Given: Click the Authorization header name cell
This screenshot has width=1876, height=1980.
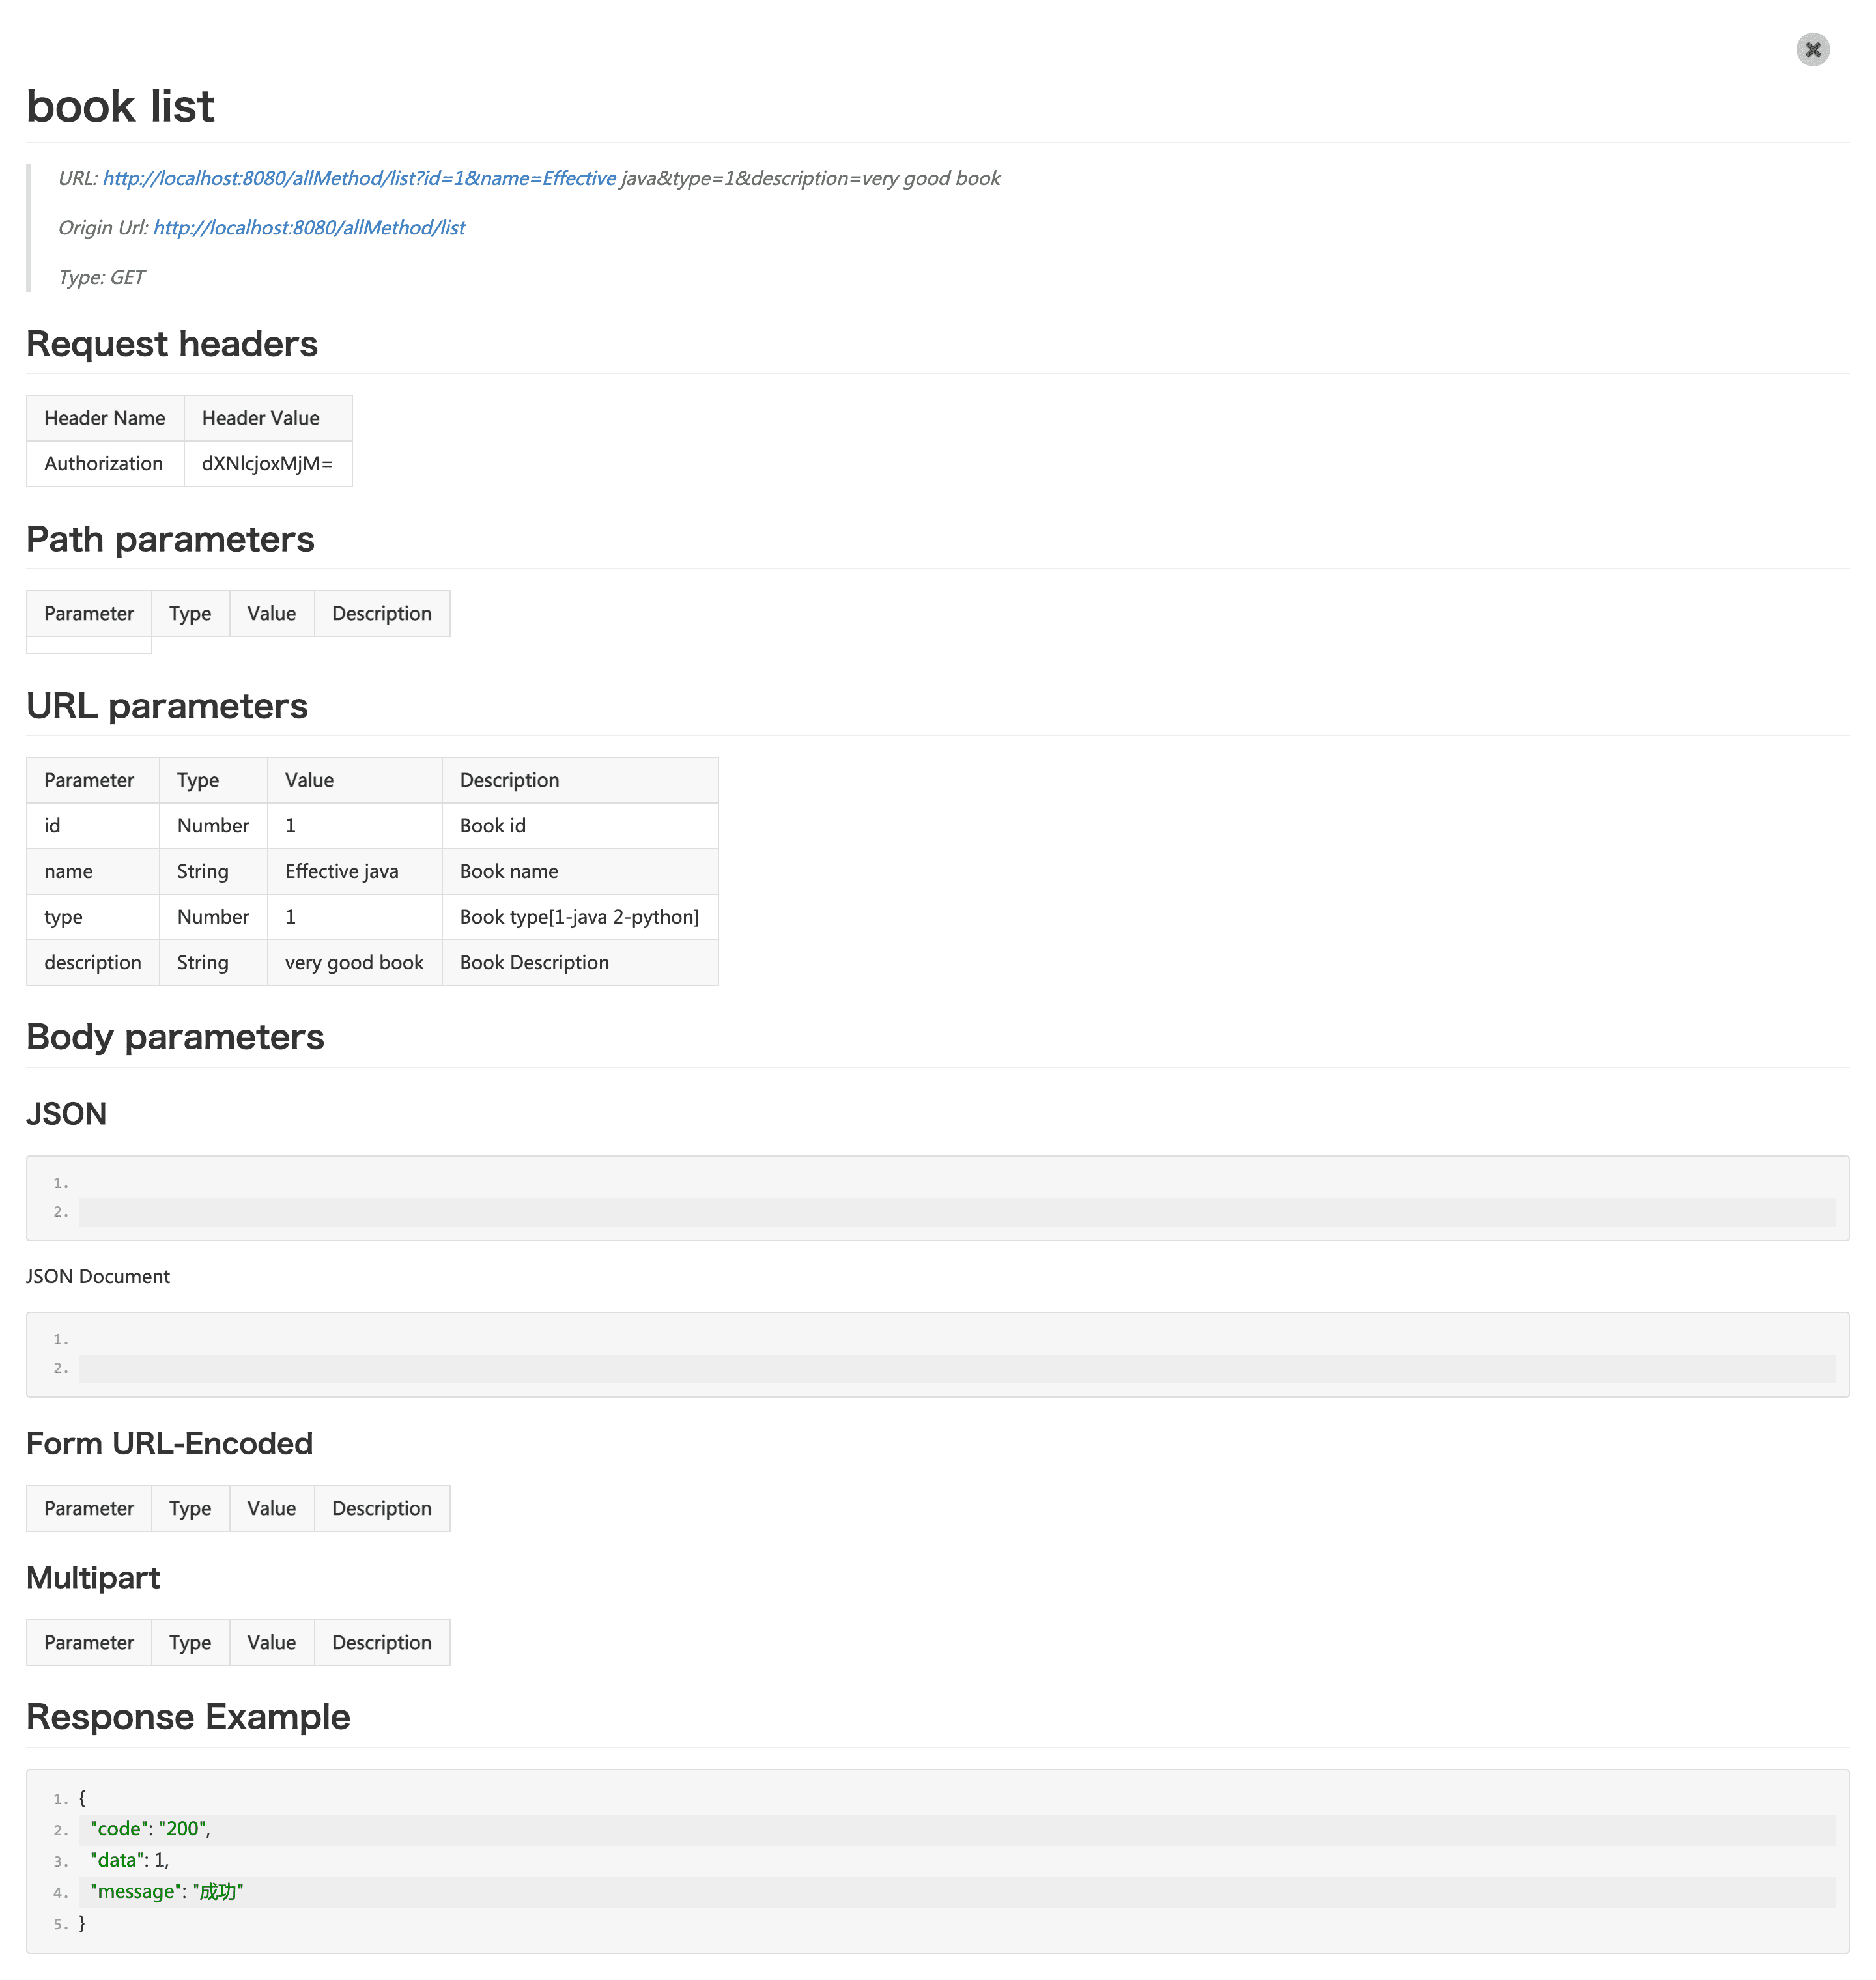Looking at the screenshot, I should click(104, 464).
